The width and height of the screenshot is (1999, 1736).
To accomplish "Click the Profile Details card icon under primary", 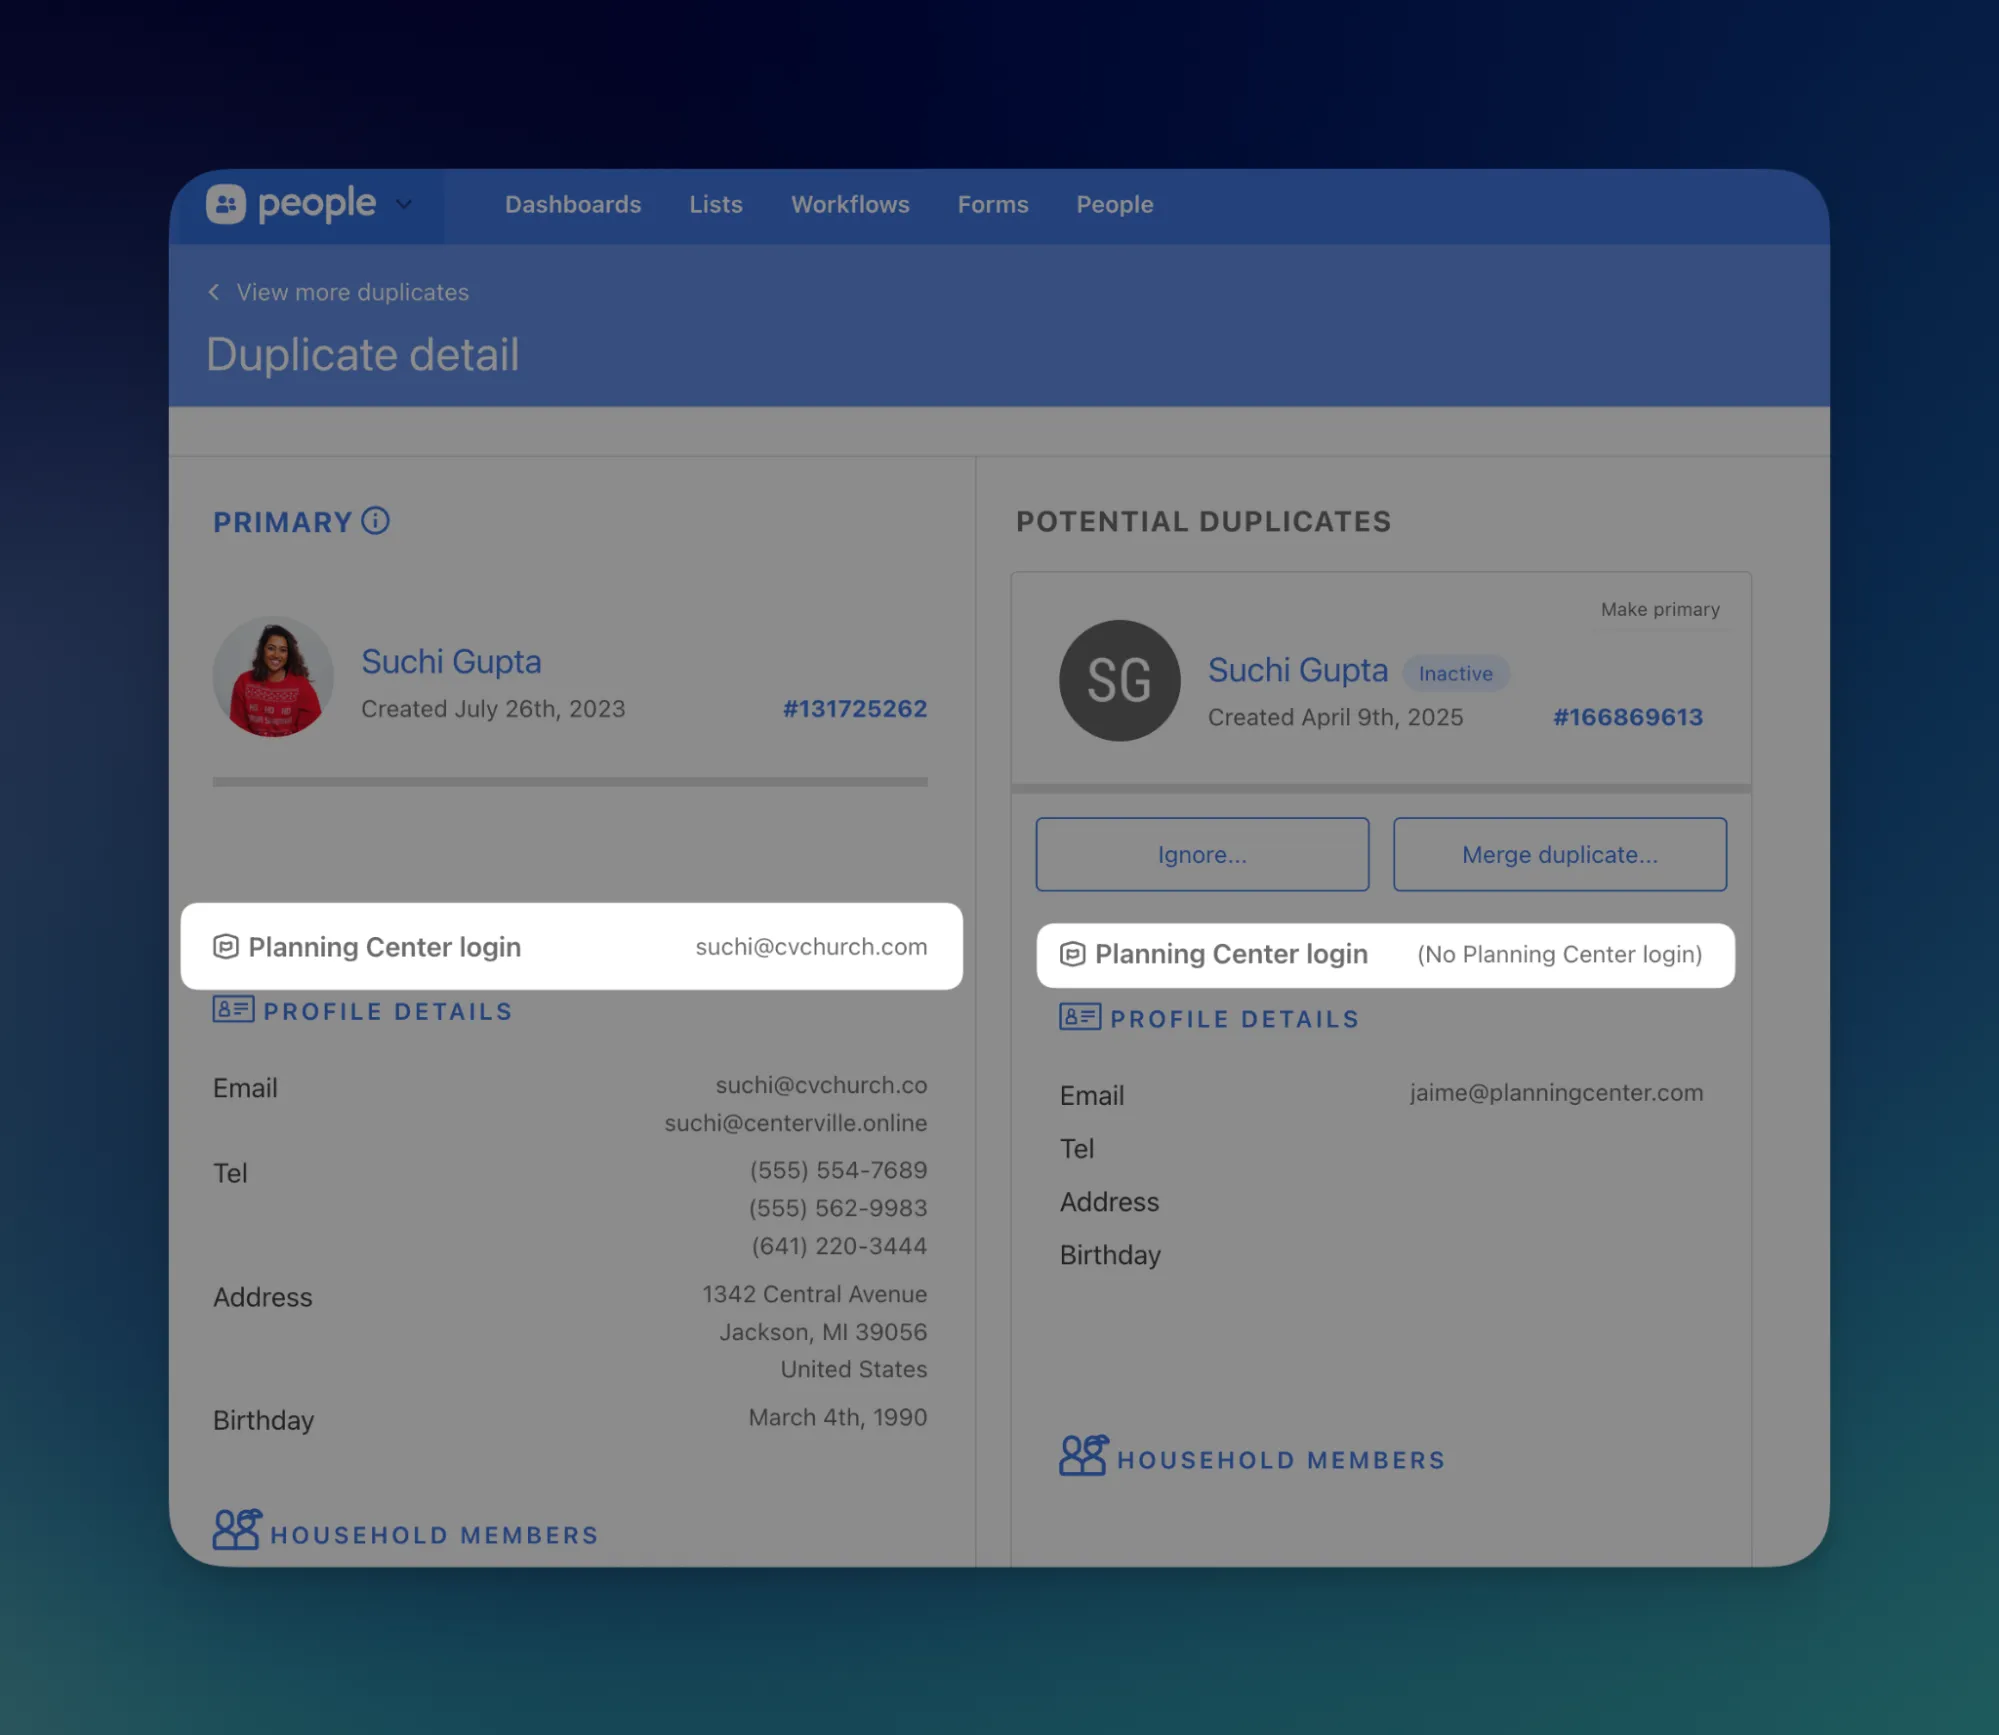I will coord(232,1010).
